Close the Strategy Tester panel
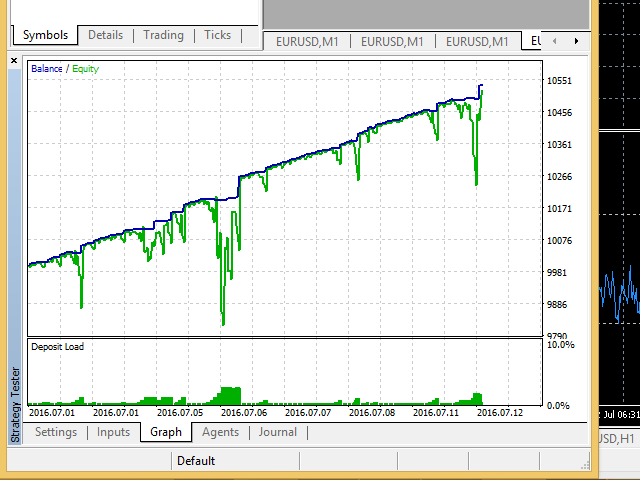 pyautogui.click(x=14, y=61)
